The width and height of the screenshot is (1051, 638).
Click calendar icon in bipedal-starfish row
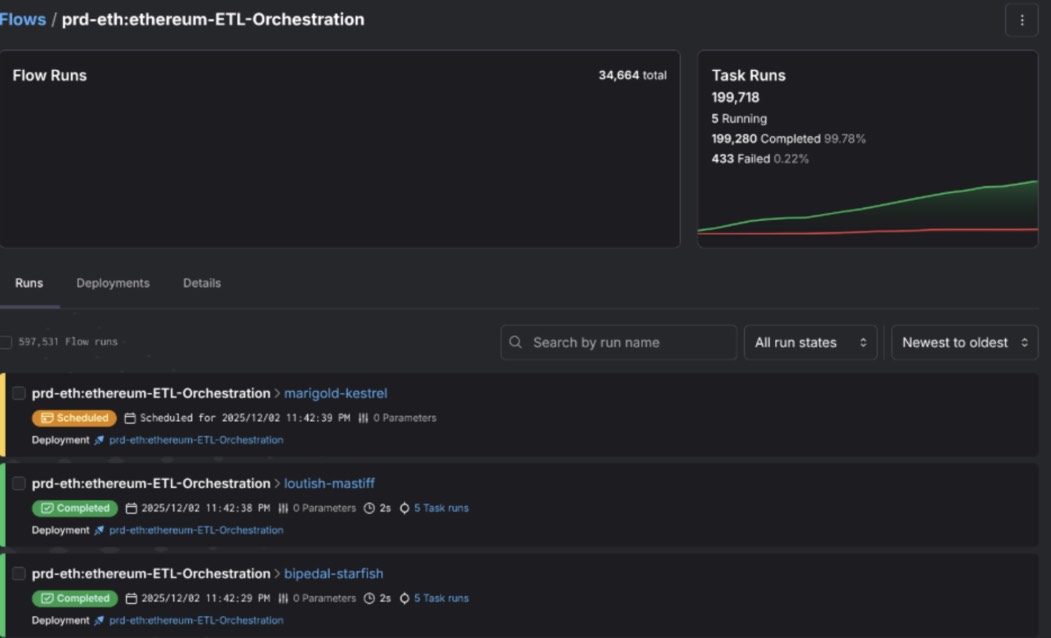131,598
